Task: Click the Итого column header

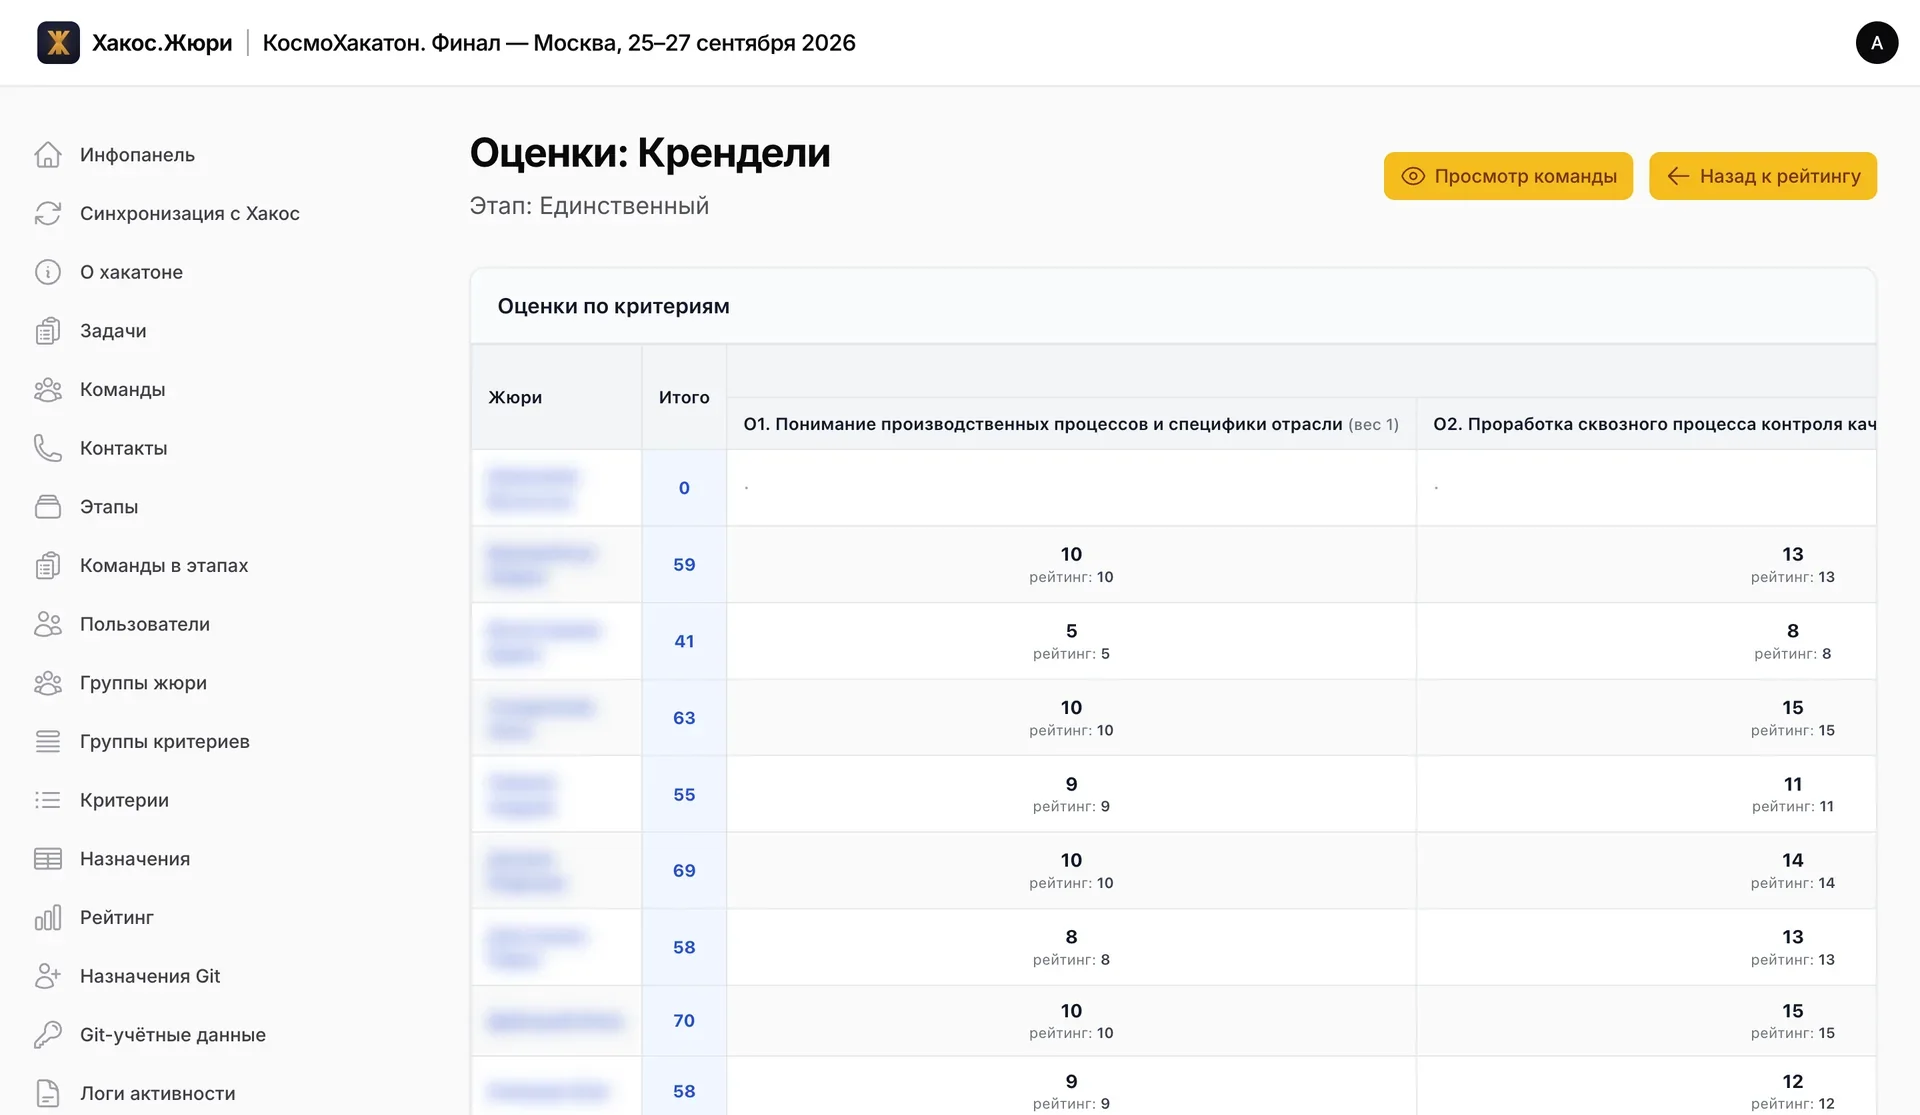Action: [x=684, y=397]
